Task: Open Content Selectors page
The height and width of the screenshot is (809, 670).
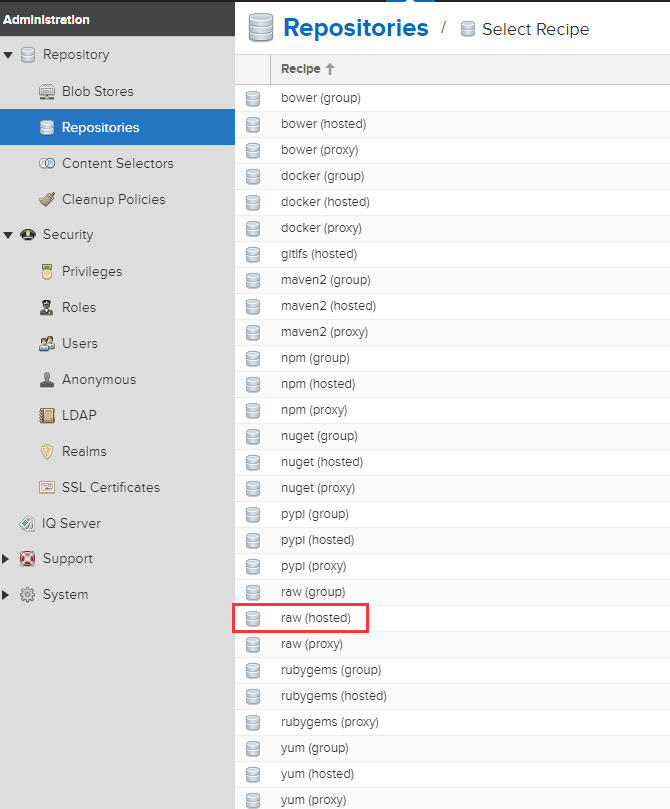Action: pyautogui.click(x=118, y=164)
